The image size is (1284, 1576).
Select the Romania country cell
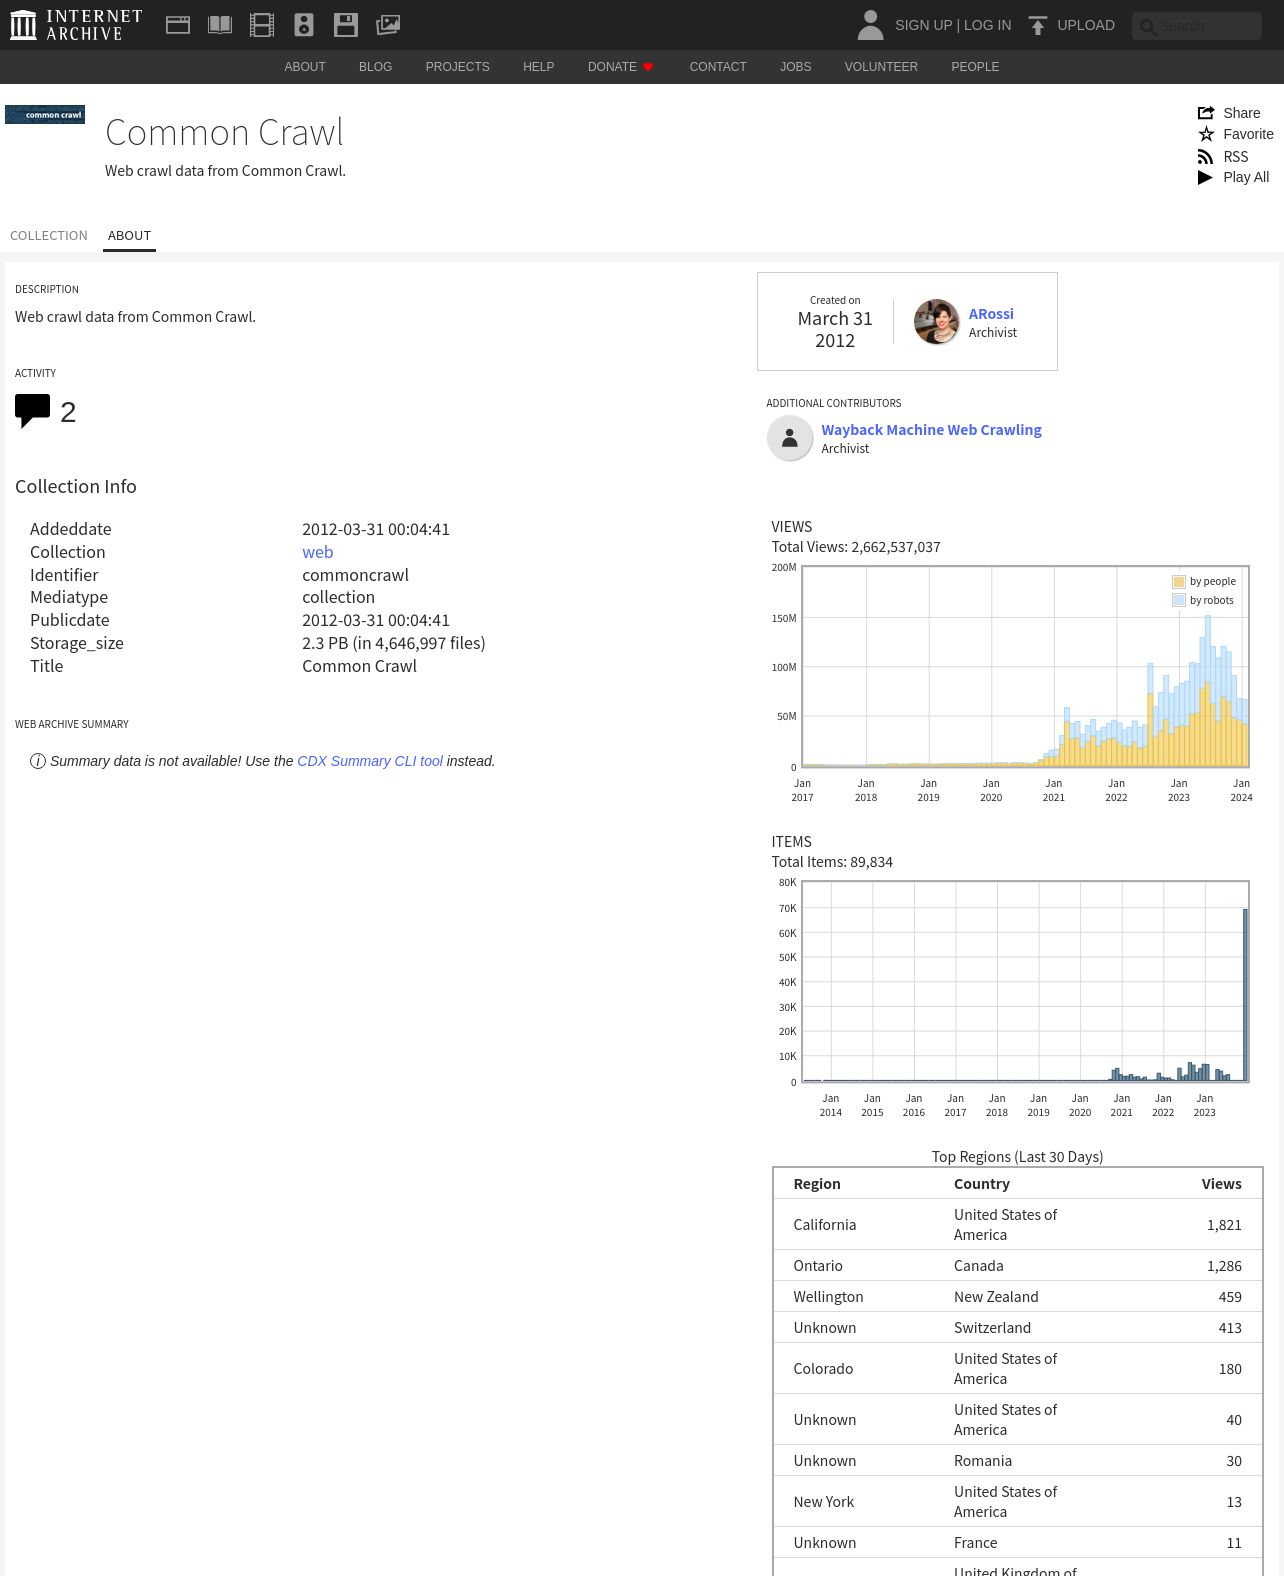[983, 1461]
